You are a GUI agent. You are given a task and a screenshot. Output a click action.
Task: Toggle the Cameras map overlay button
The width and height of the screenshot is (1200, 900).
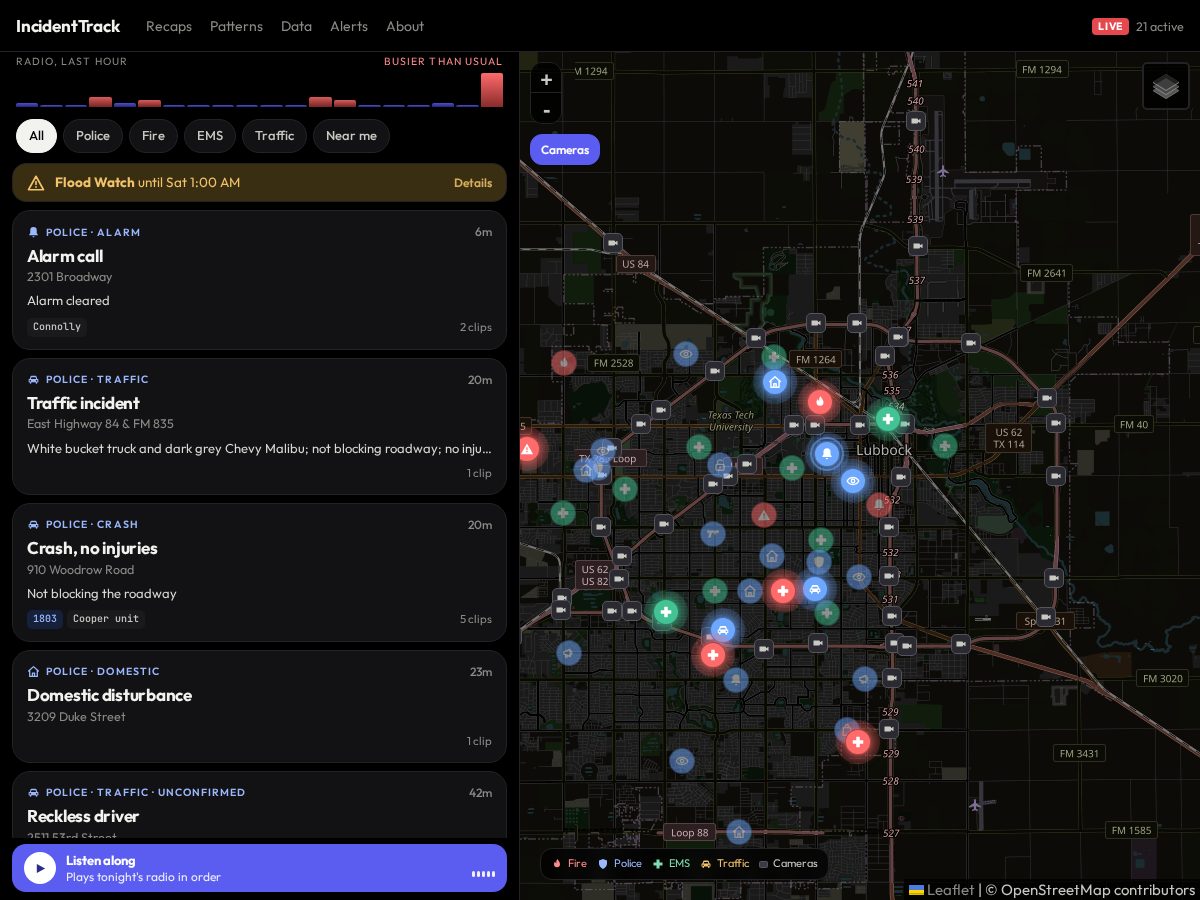click(x=565, y=150)
